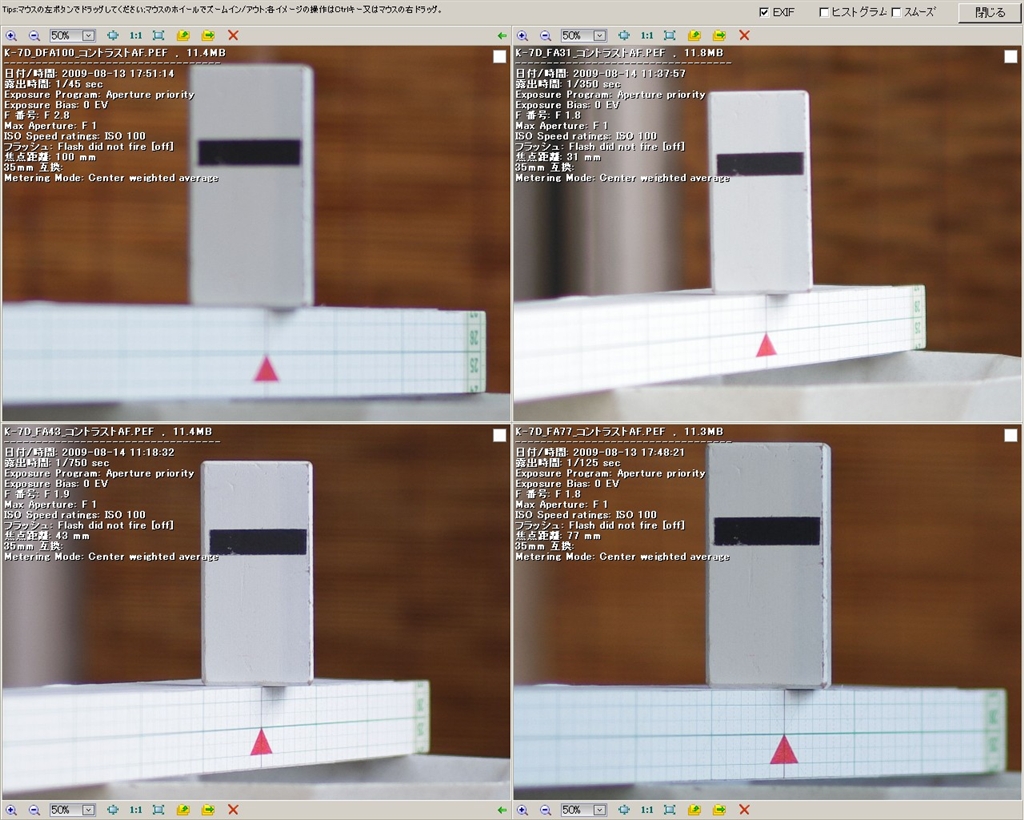Click the K-7D_DFA100 image's black bar target
1024x820 pixels.
249,152
